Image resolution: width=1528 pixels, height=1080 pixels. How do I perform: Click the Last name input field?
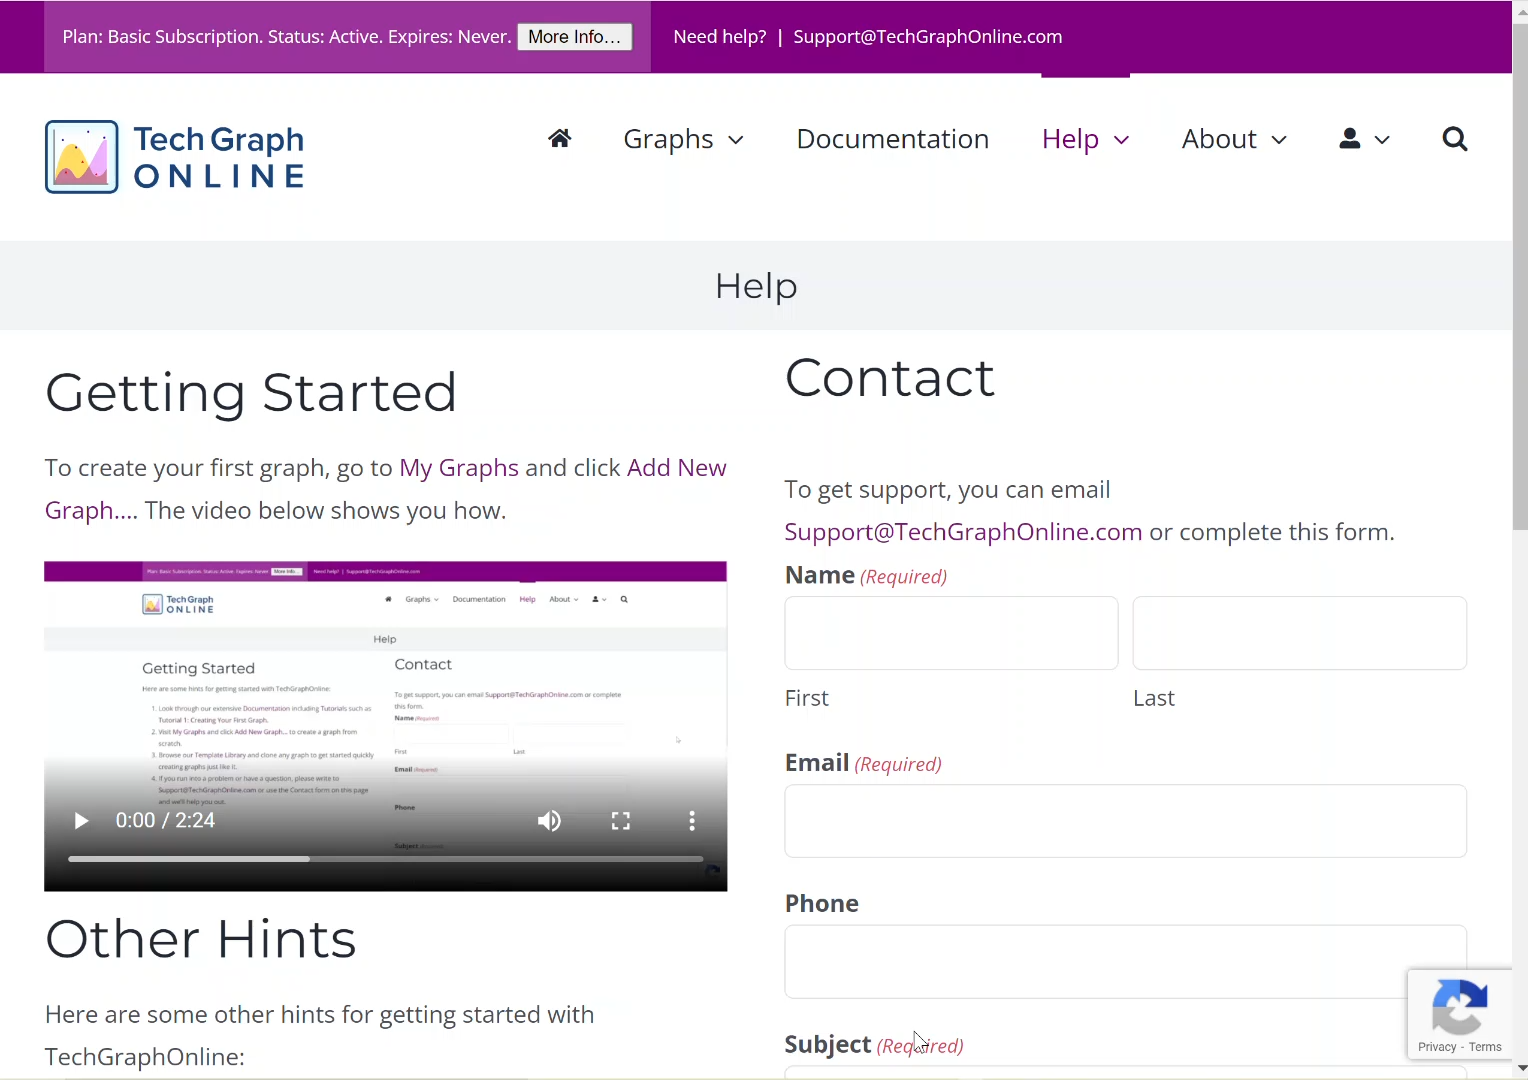pyautogui.click(x=1299, y=633)
